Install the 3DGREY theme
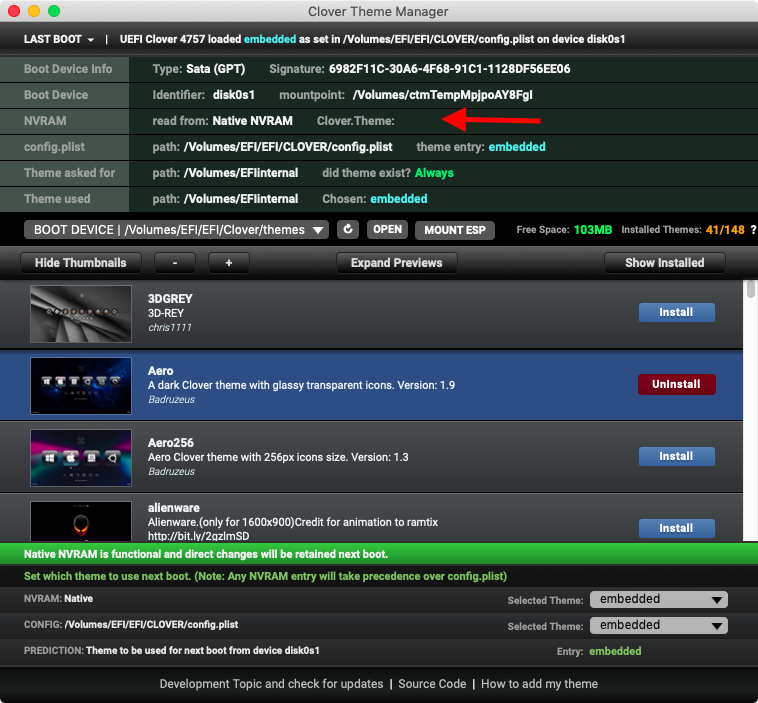Screen dimensions: 758x703 point(677,312)
